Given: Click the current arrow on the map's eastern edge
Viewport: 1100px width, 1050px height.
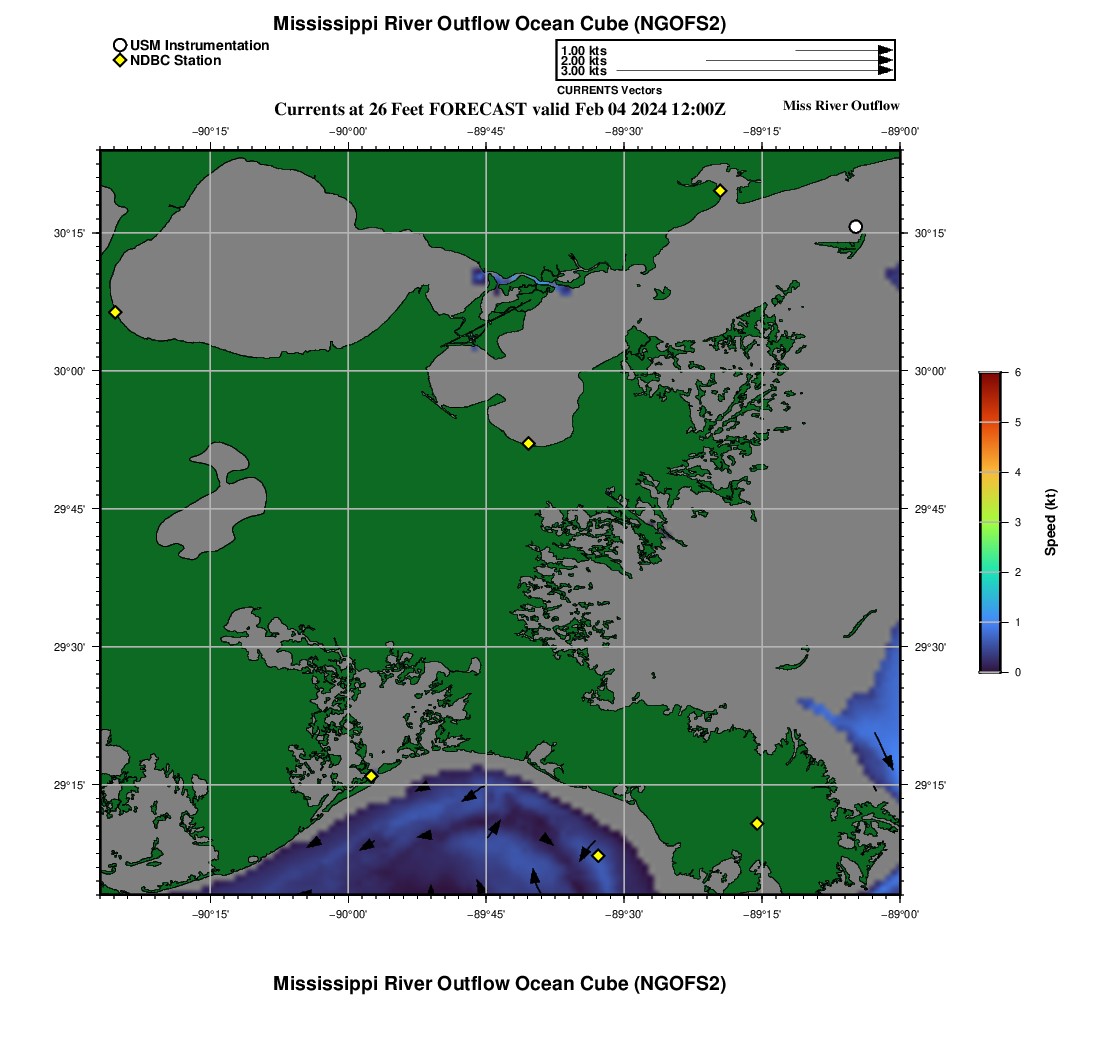Looking at the screenshot, I should pos(884,750).
